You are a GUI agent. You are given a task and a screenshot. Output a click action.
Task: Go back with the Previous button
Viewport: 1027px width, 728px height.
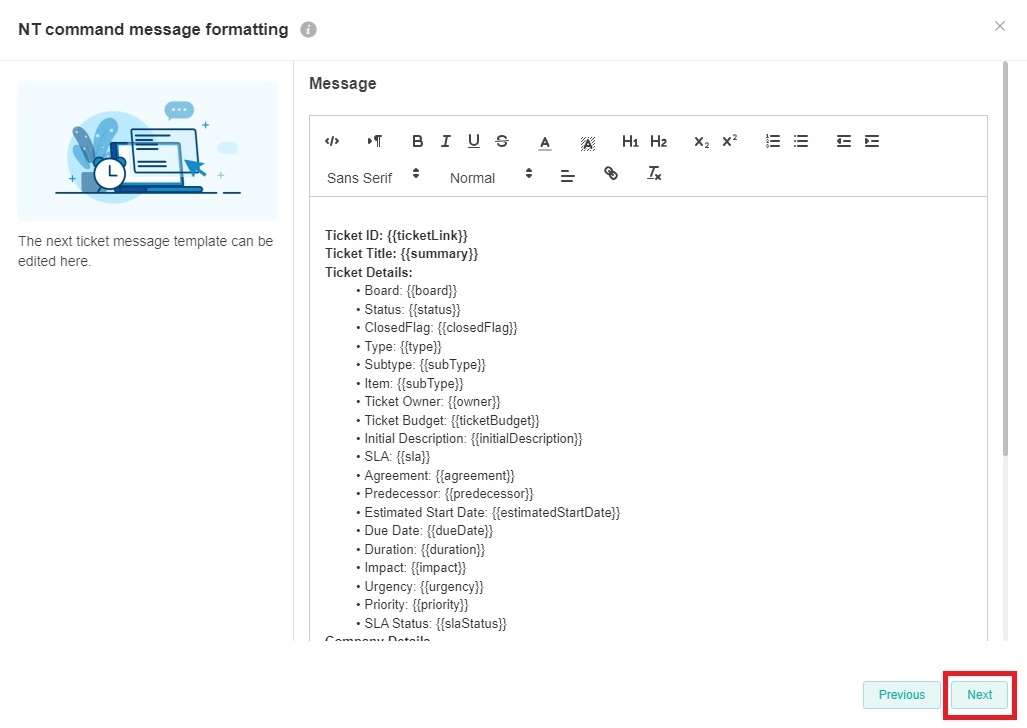pyautogui.click(x=901, y=695)
